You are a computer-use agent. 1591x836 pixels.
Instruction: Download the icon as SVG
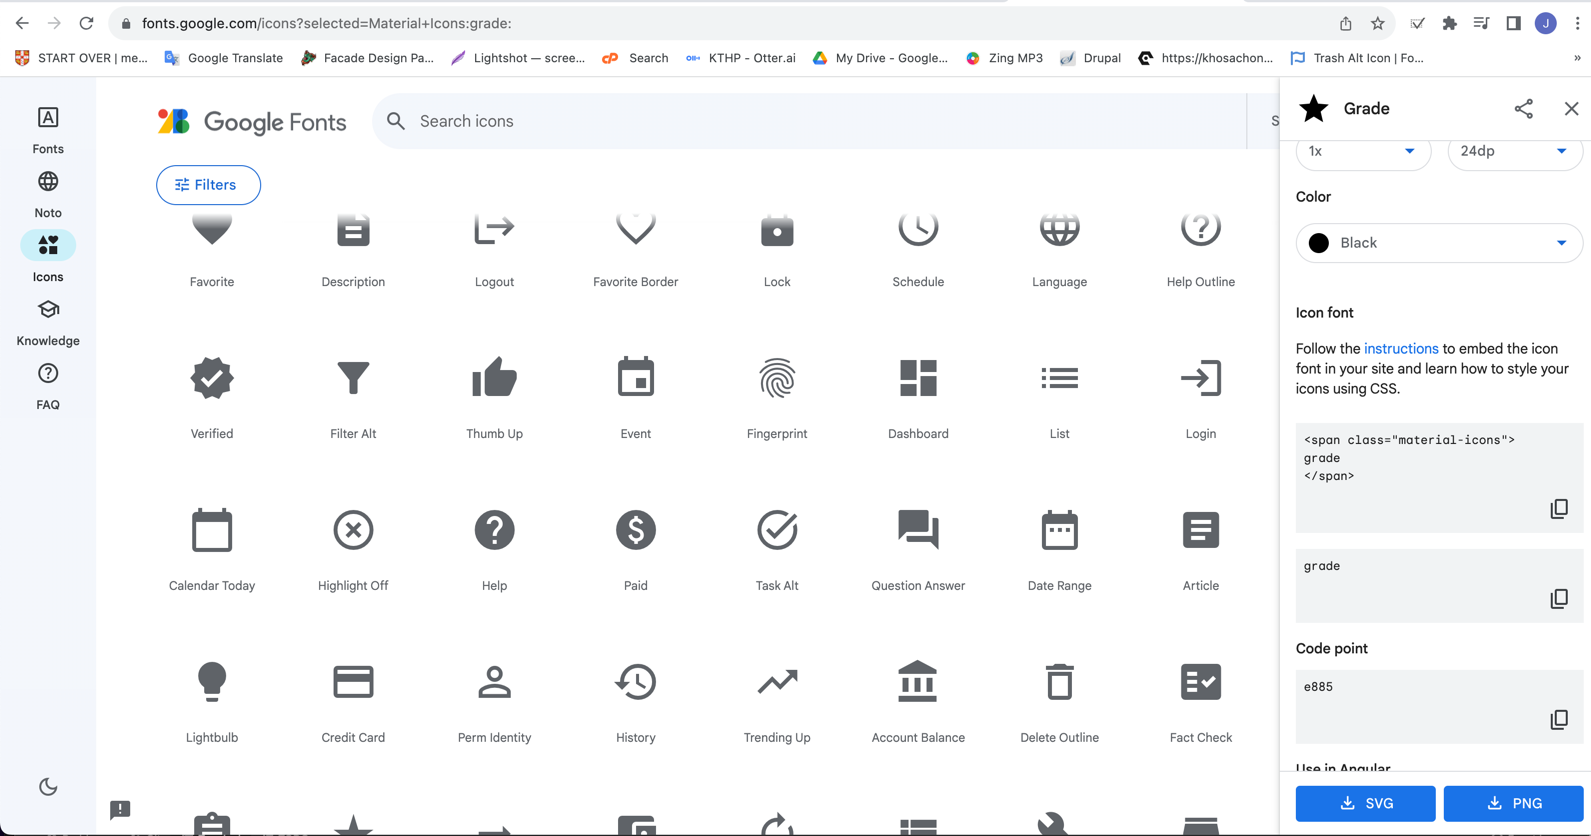coord(1365,803)
